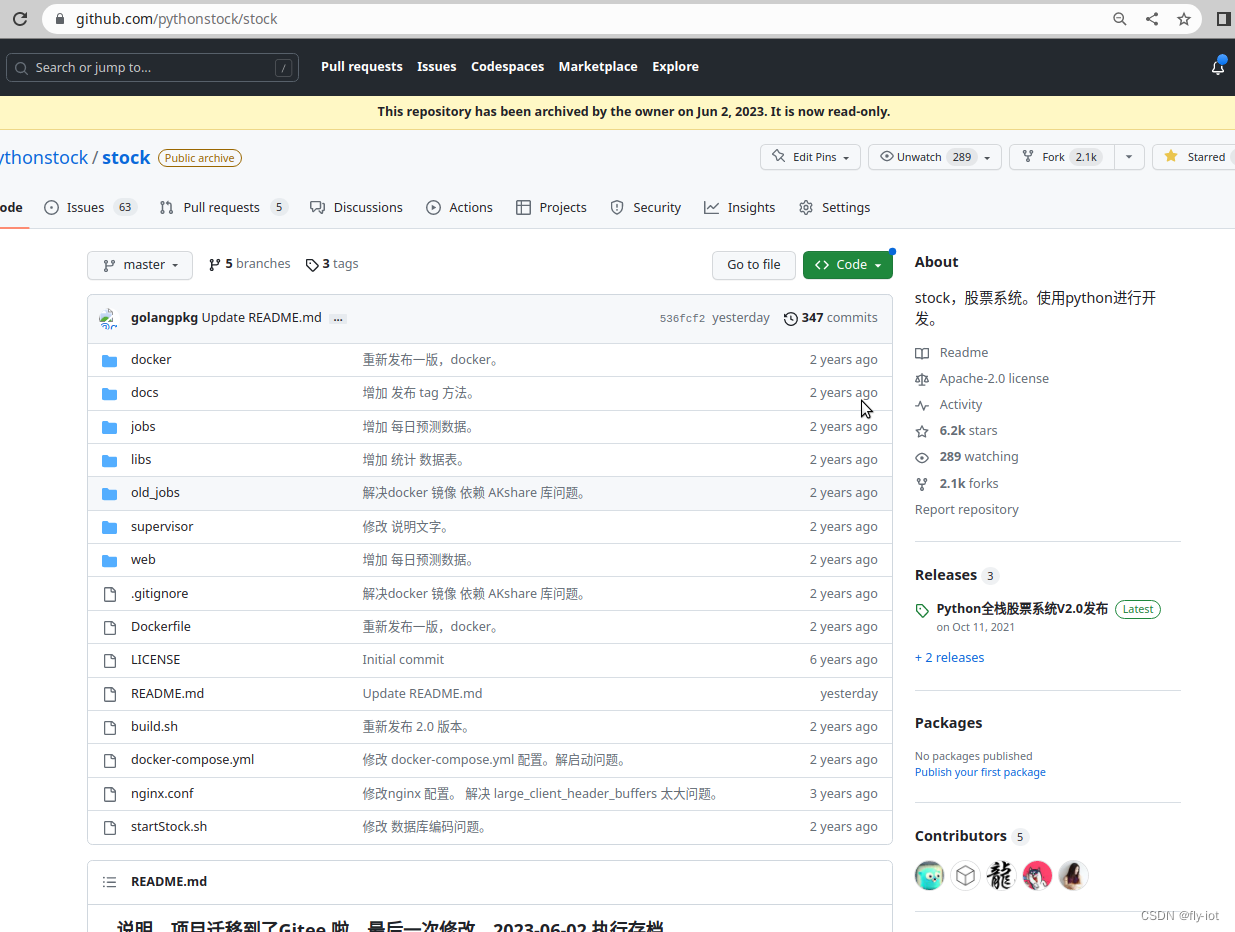
Task: Open the Marketplace menu item
Action: click(x=598, y=66)
